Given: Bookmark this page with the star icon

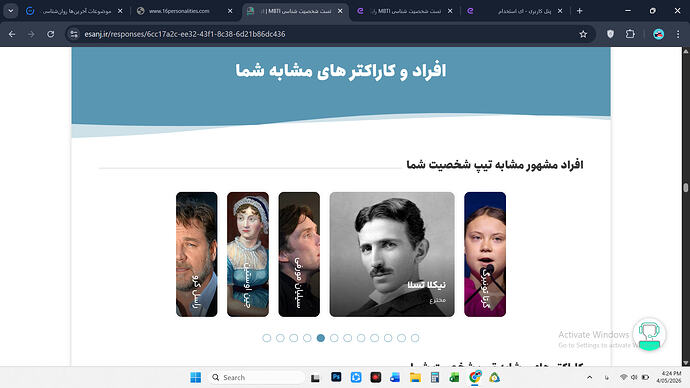Looking at the screenshot, I should 583,34.
